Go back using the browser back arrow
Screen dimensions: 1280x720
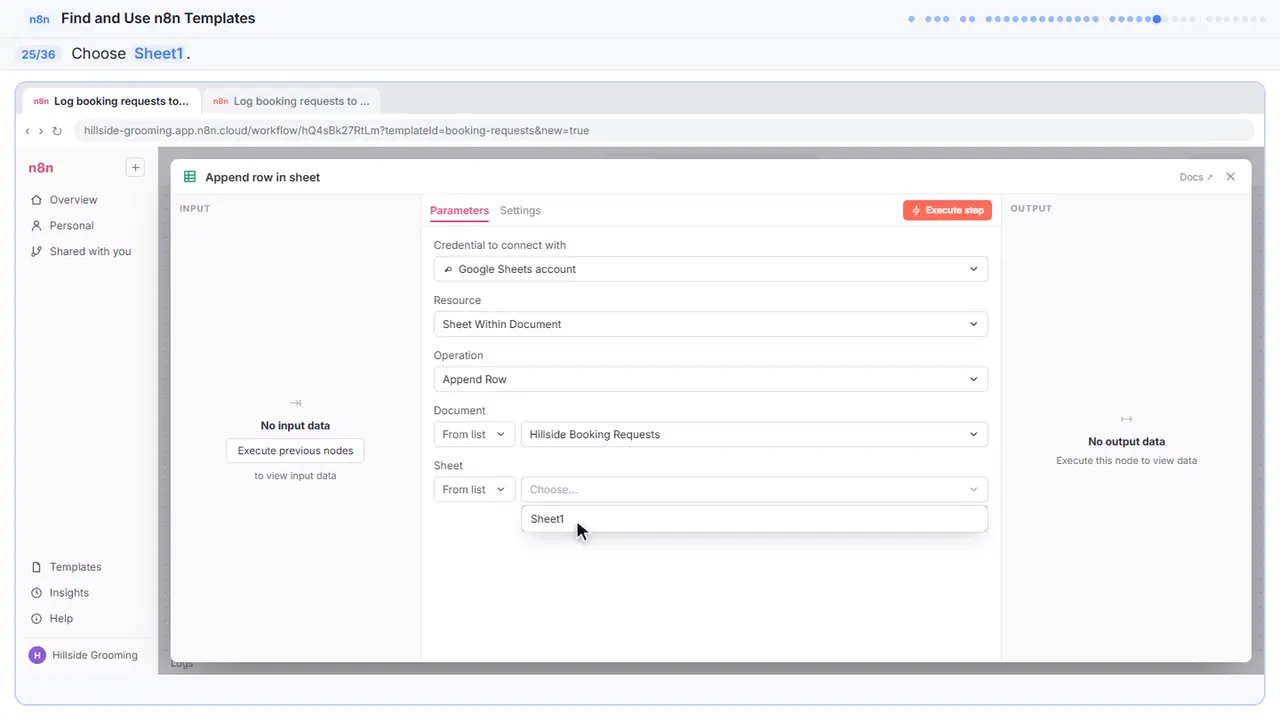pyautogui.click(x=28, y=131)
